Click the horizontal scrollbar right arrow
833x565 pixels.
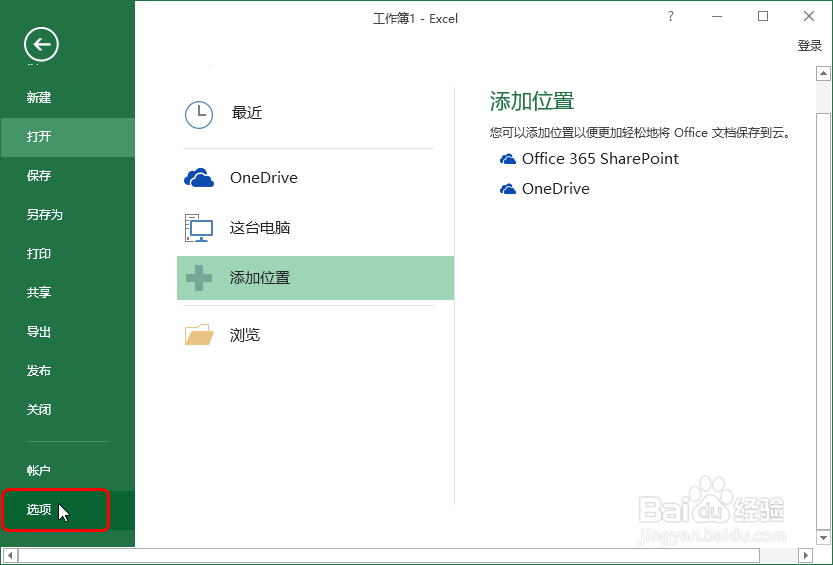click(x=806, y=556)
